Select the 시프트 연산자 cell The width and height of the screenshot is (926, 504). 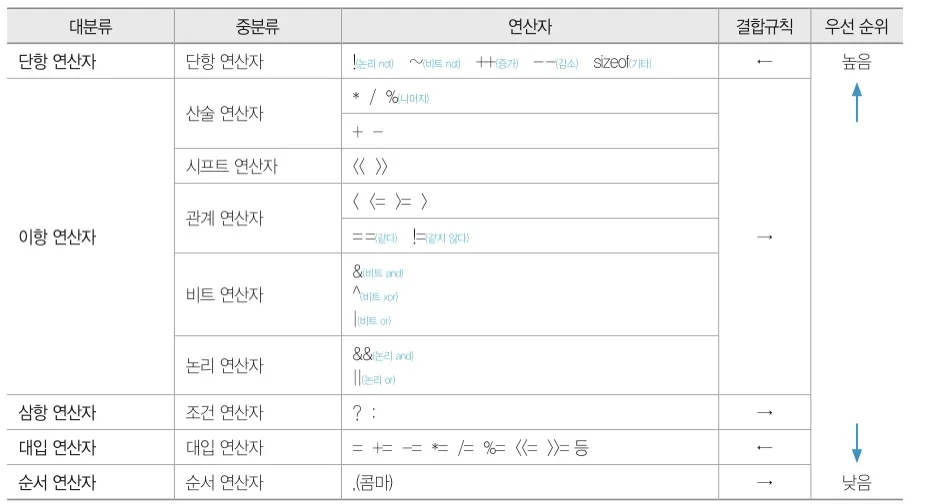257,166
